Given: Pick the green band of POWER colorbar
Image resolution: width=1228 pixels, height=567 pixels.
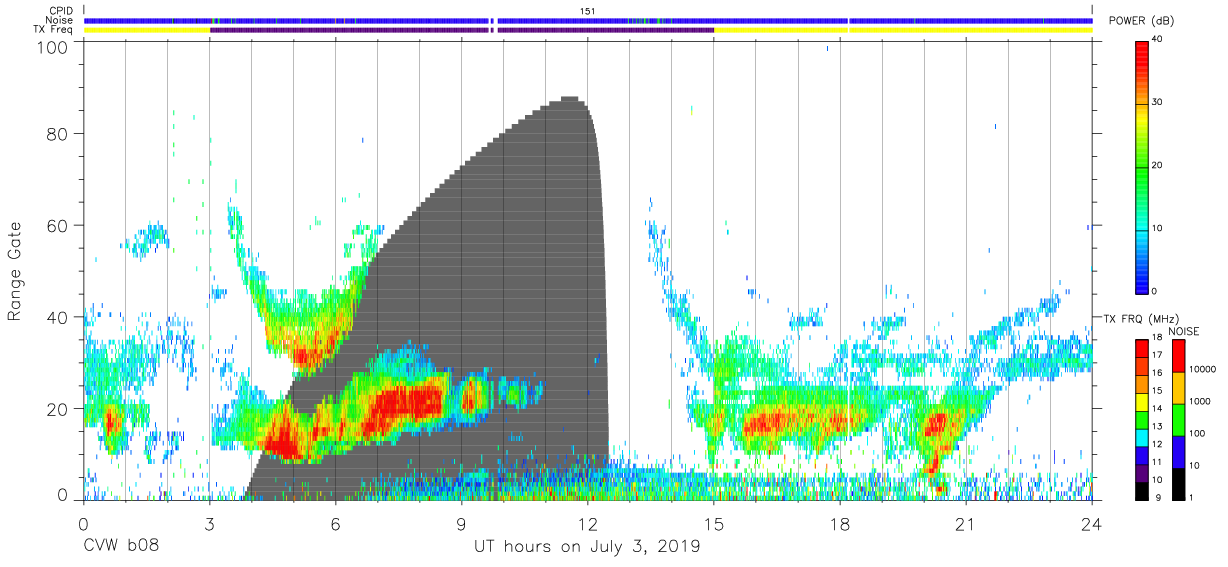Looking at the screenshot, I should click(x=1141, y=166).
